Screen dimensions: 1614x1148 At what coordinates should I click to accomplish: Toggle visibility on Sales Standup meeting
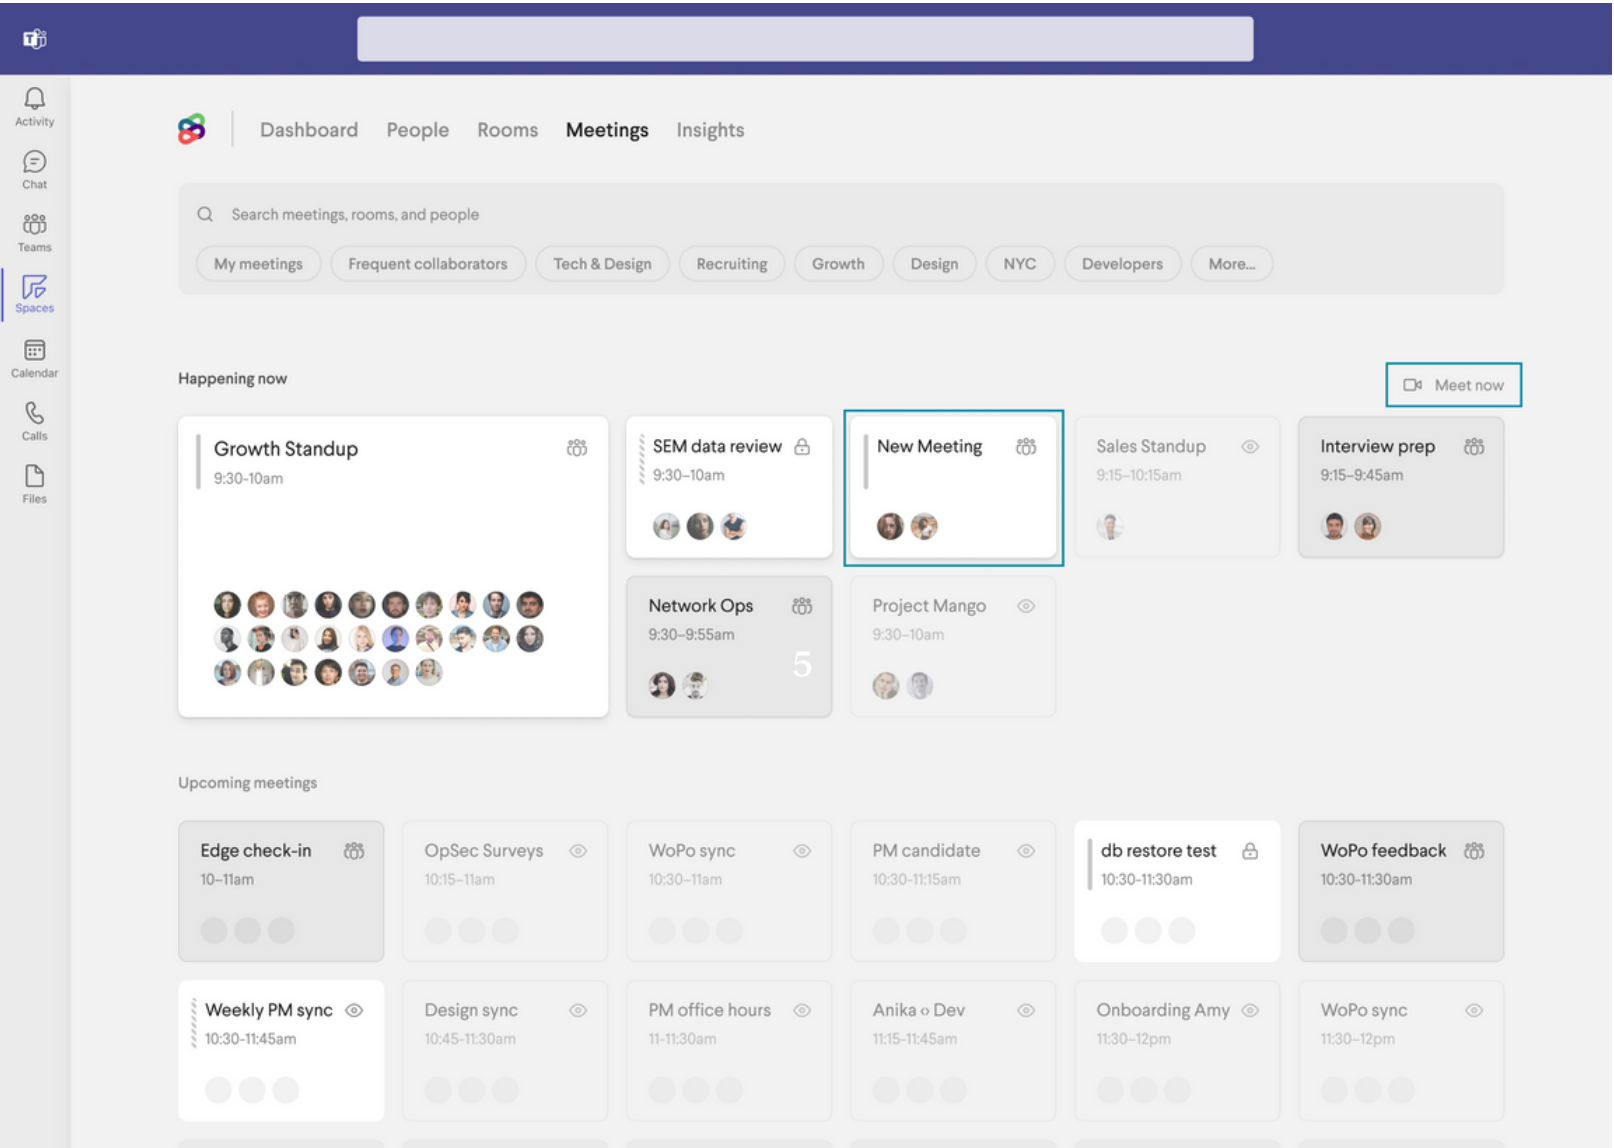click(1252, 446)
